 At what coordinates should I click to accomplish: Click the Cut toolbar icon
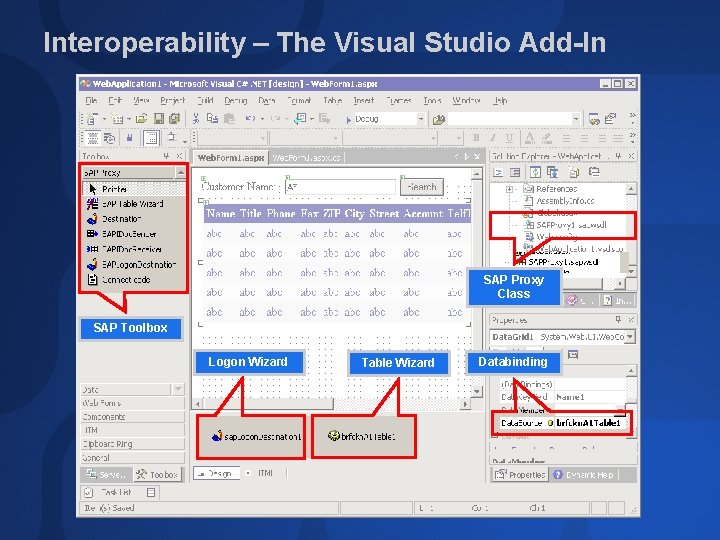point(196,119)
